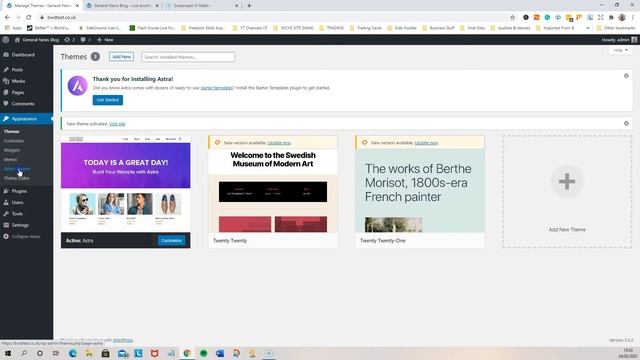
Task: Open Posts in the sidebar
Action: tap(17, 70)
